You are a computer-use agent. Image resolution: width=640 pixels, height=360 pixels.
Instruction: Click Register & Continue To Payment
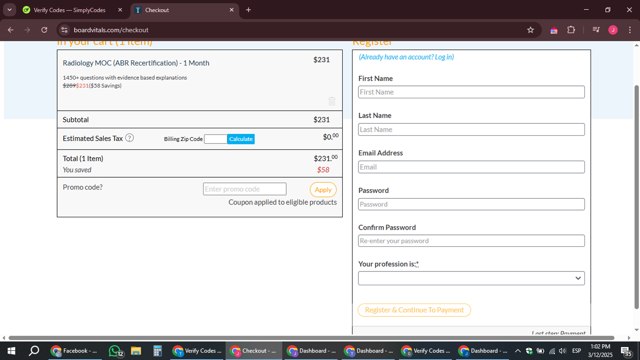414,310
